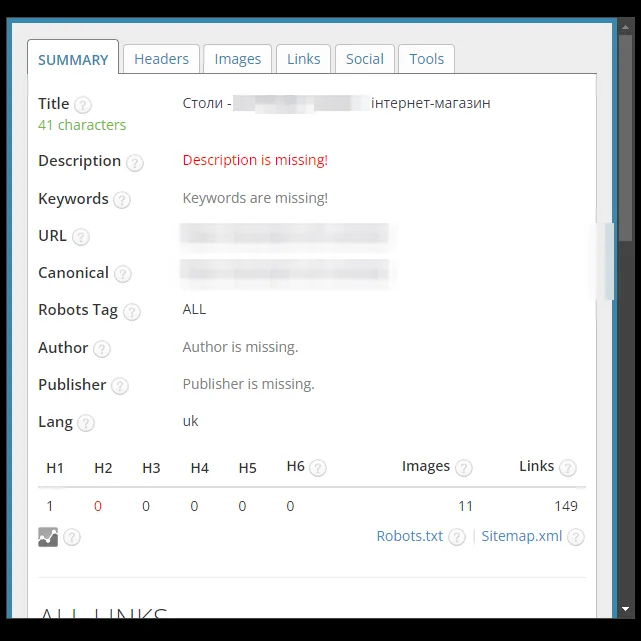Click the help icon after Sitemap.xml
Viewport: 641px width, 641px height.
pos(576,537)
